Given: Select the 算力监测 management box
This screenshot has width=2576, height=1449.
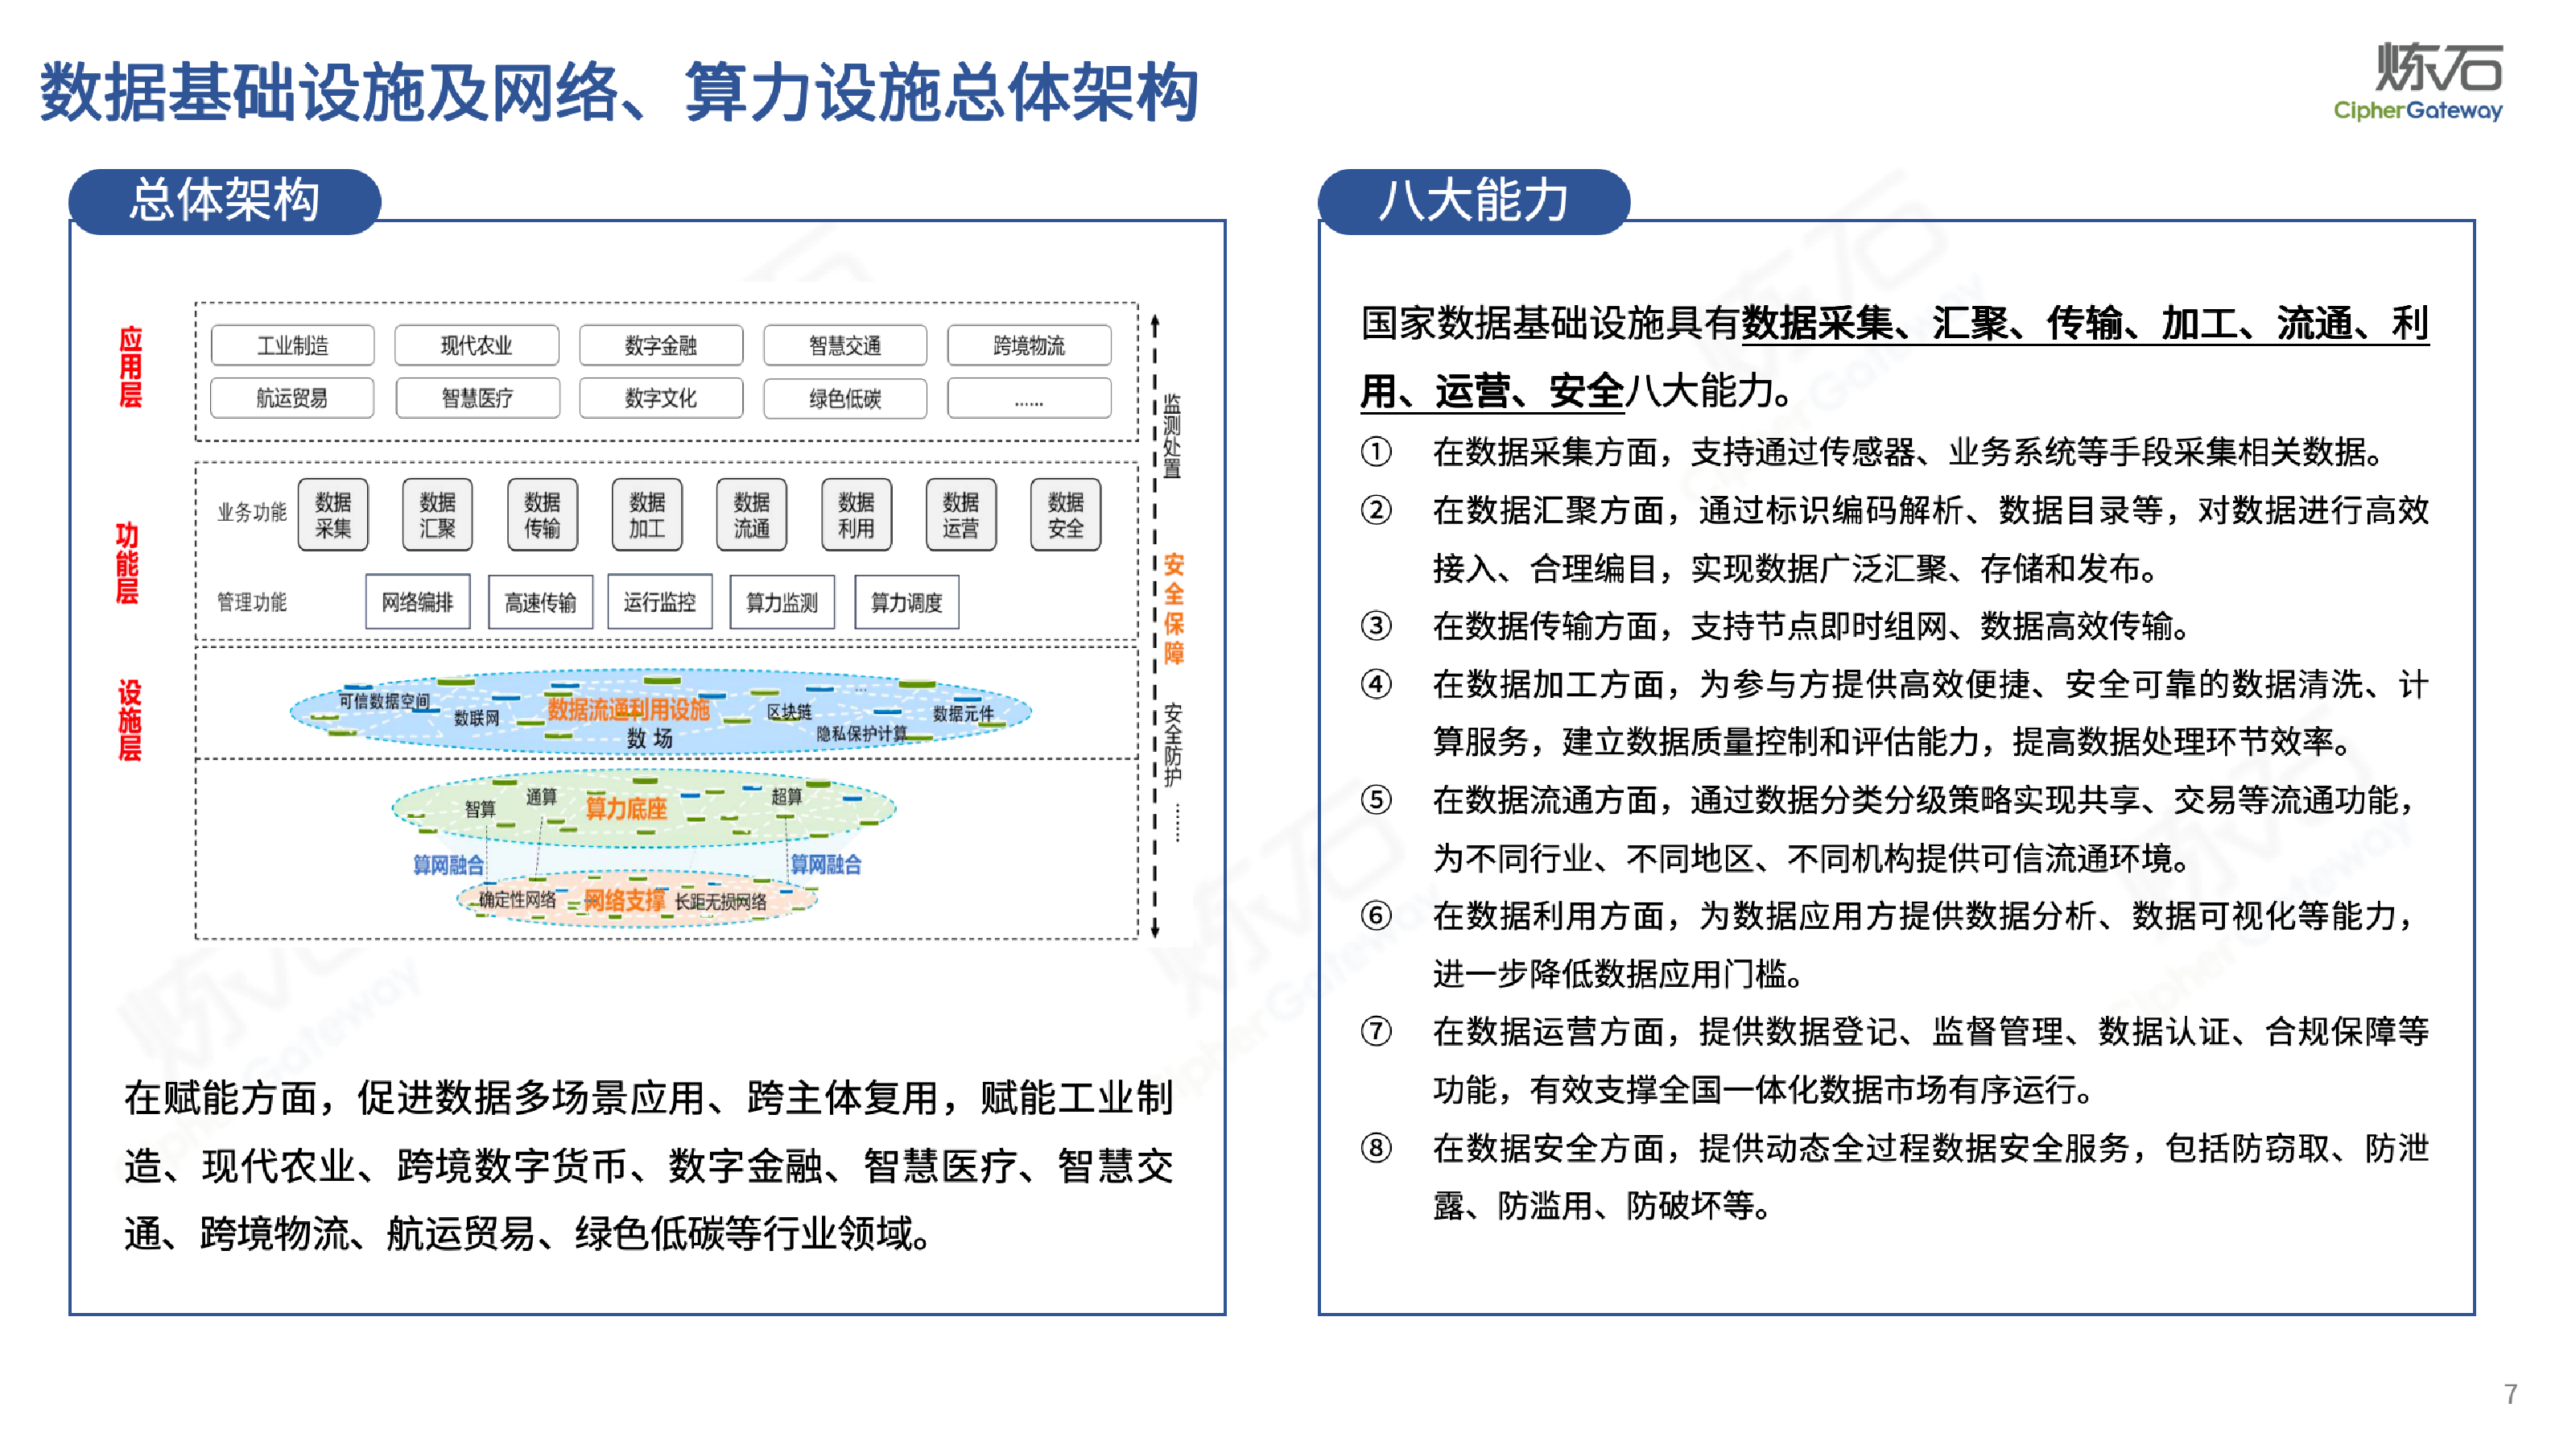Looking at the screenshot, I should pos(782,602).
